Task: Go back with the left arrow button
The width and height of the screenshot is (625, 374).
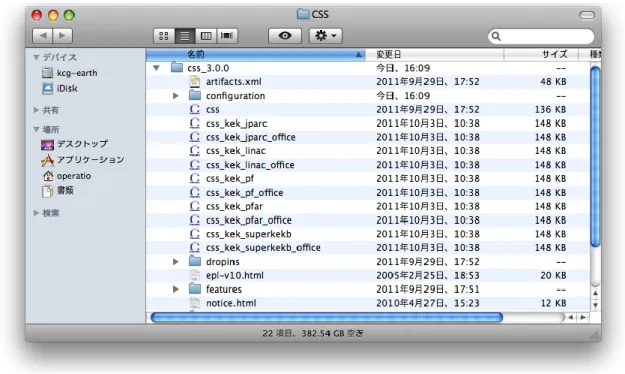Action: pyautogui.click(x=42, y=36)
